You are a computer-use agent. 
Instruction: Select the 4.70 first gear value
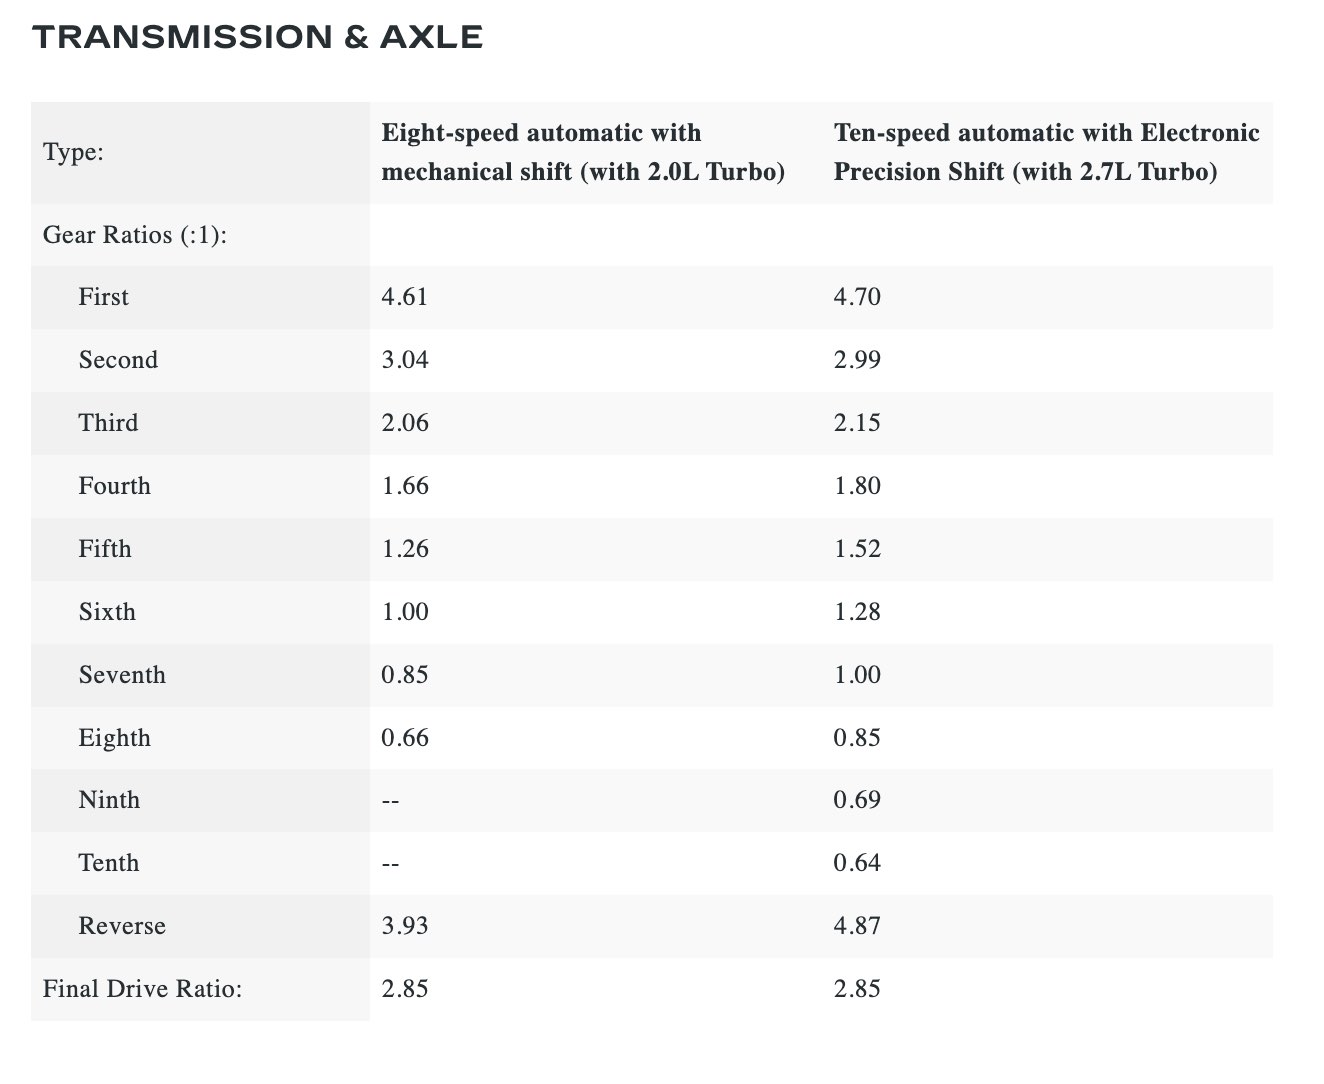pyautogui.click(x=857, y=297)
